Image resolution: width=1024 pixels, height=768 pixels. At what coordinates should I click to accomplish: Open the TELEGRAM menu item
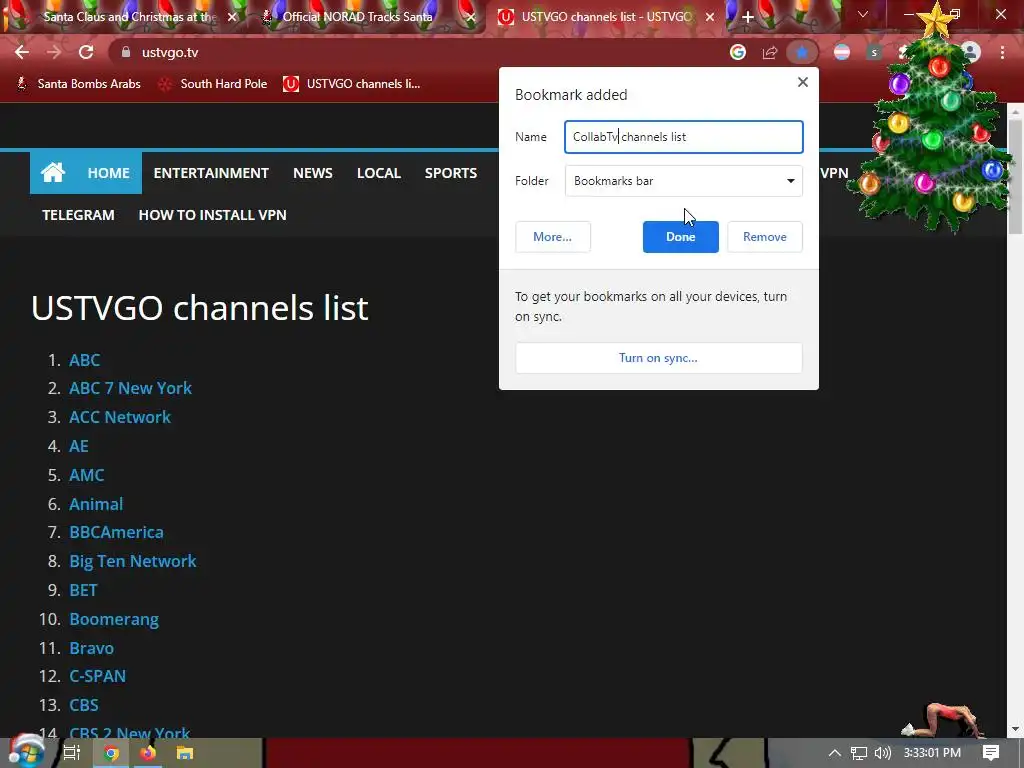pyautogui.click(x=78, y=215)
